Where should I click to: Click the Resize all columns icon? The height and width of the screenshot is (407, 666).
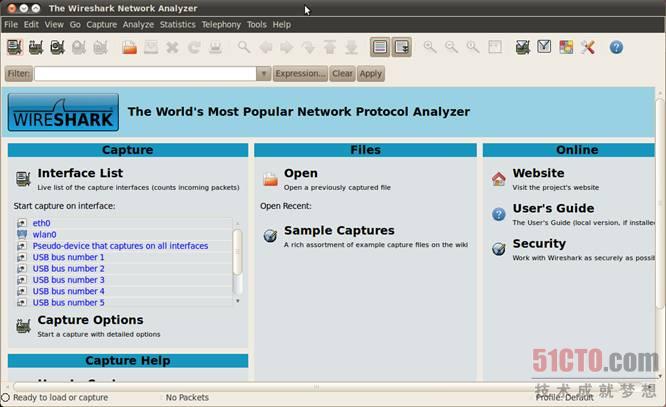[494, 47]
